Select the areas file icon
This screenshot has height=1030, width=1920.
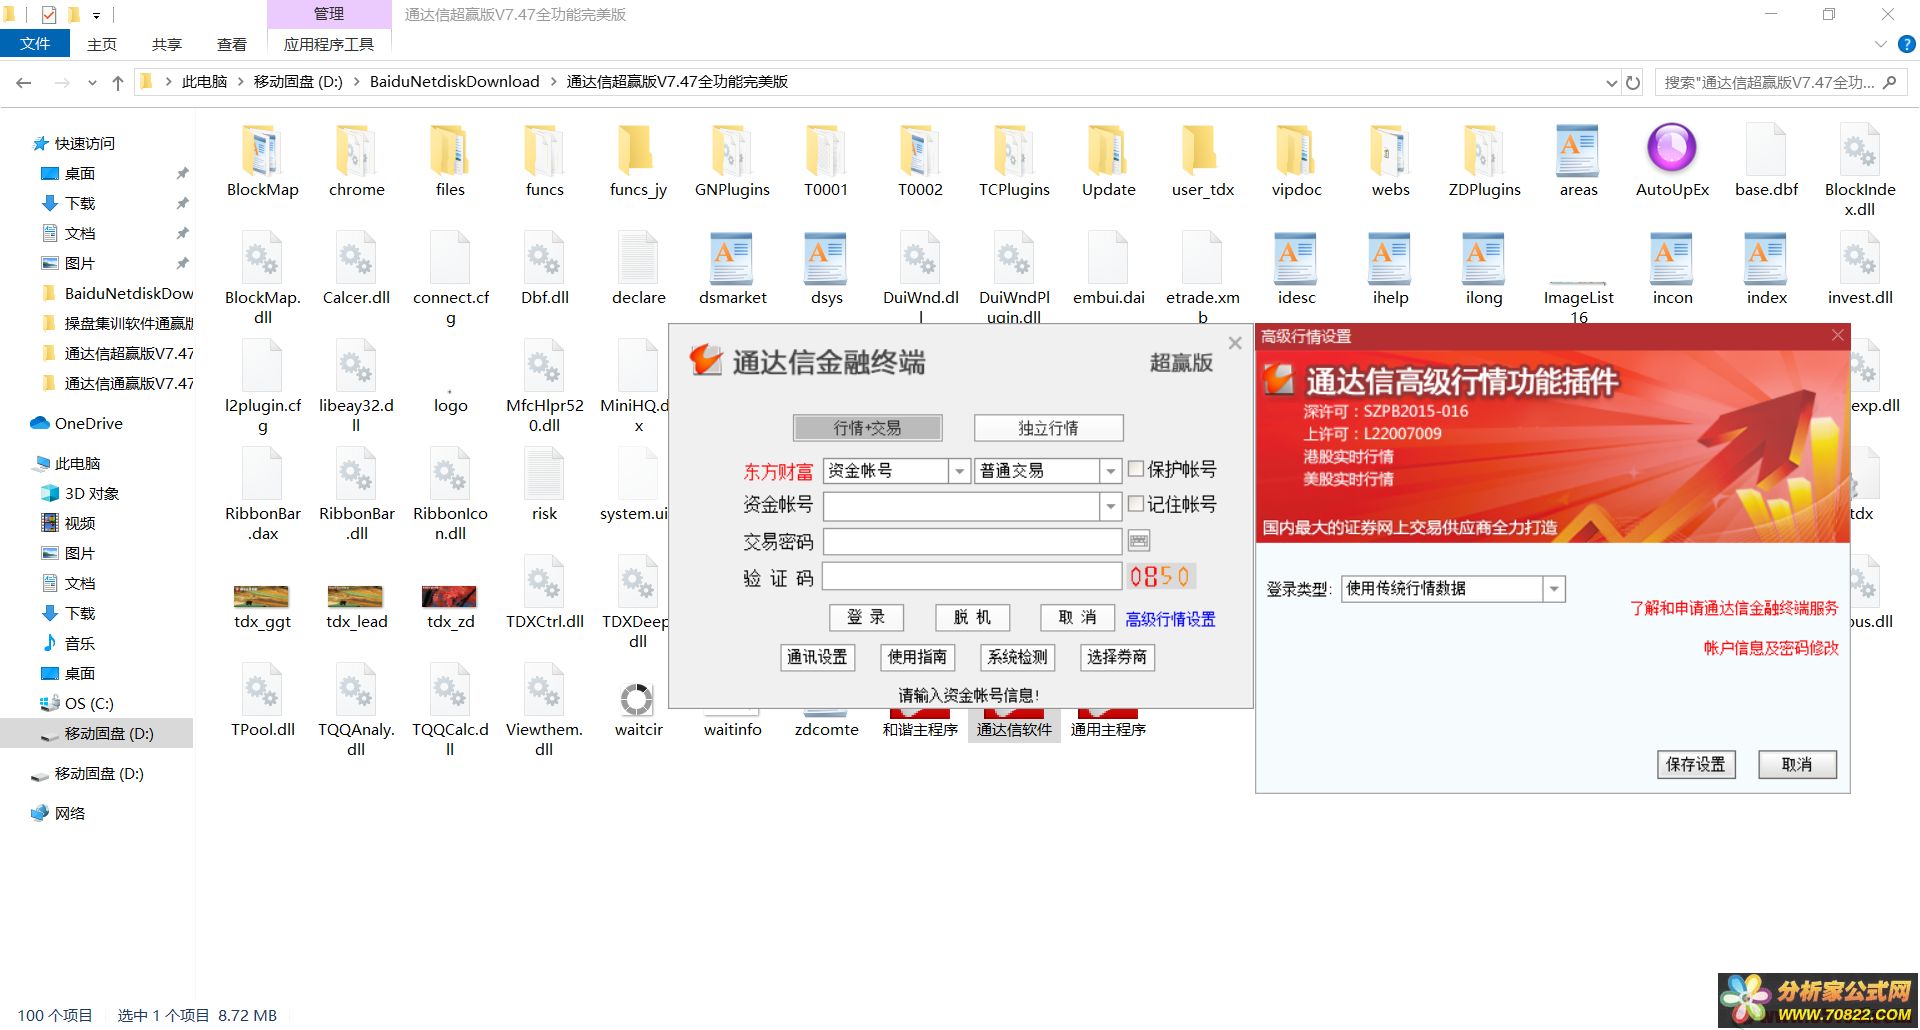coord(1578,151)
